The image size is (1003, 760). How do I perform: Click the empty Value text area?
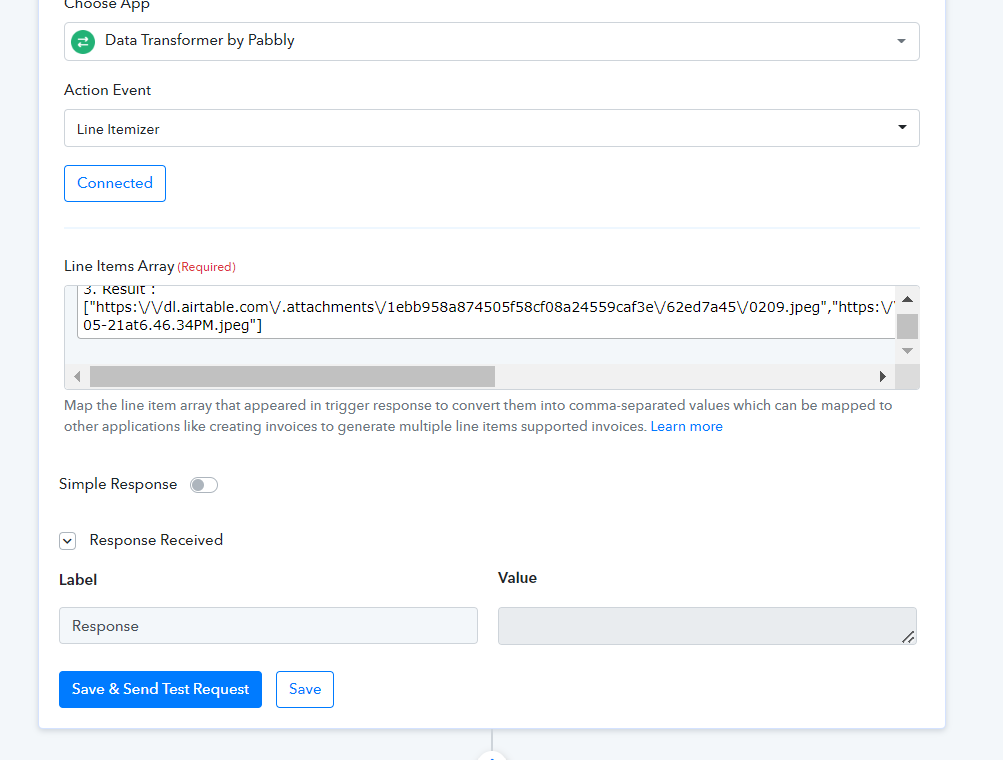click(707, 626)
